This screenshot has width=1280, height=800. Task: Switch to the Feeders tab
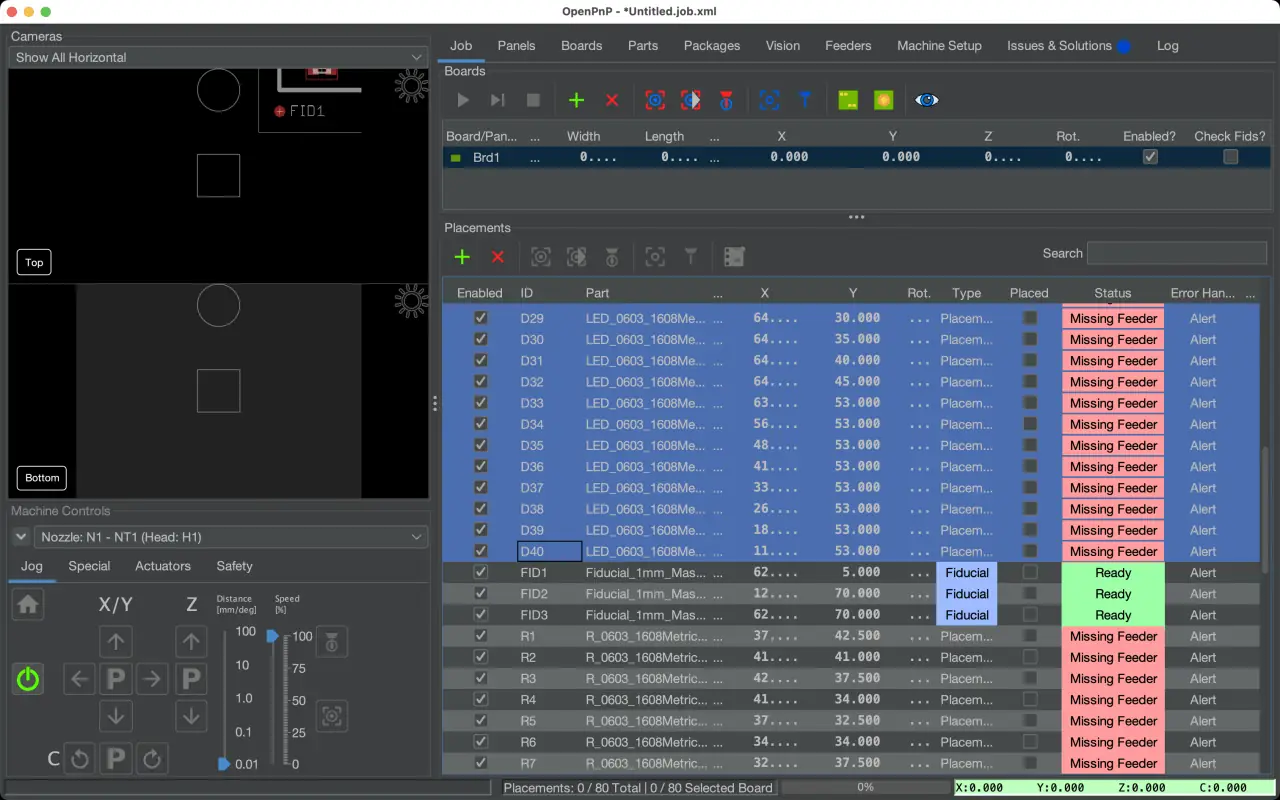pyautogui.click(x=848, y=46)
